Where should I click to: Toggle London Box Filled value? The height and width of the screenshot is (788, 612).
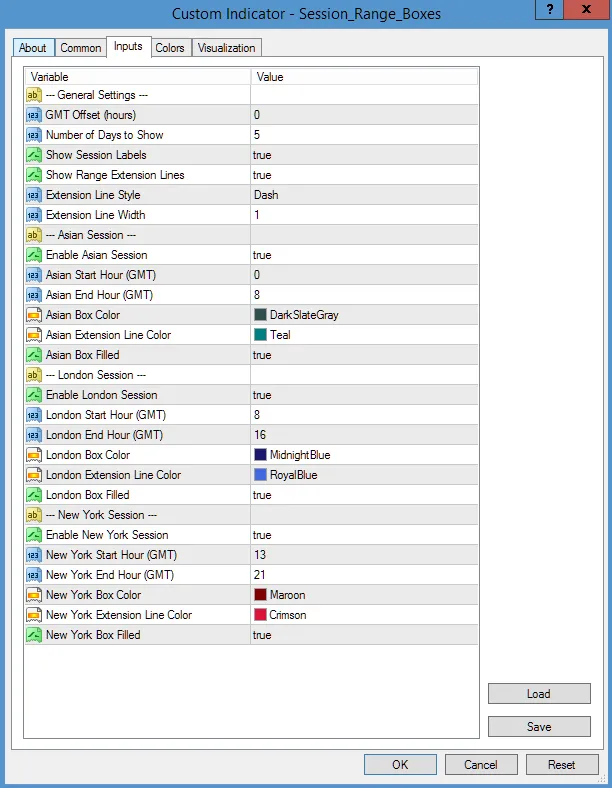coord(364,495)
